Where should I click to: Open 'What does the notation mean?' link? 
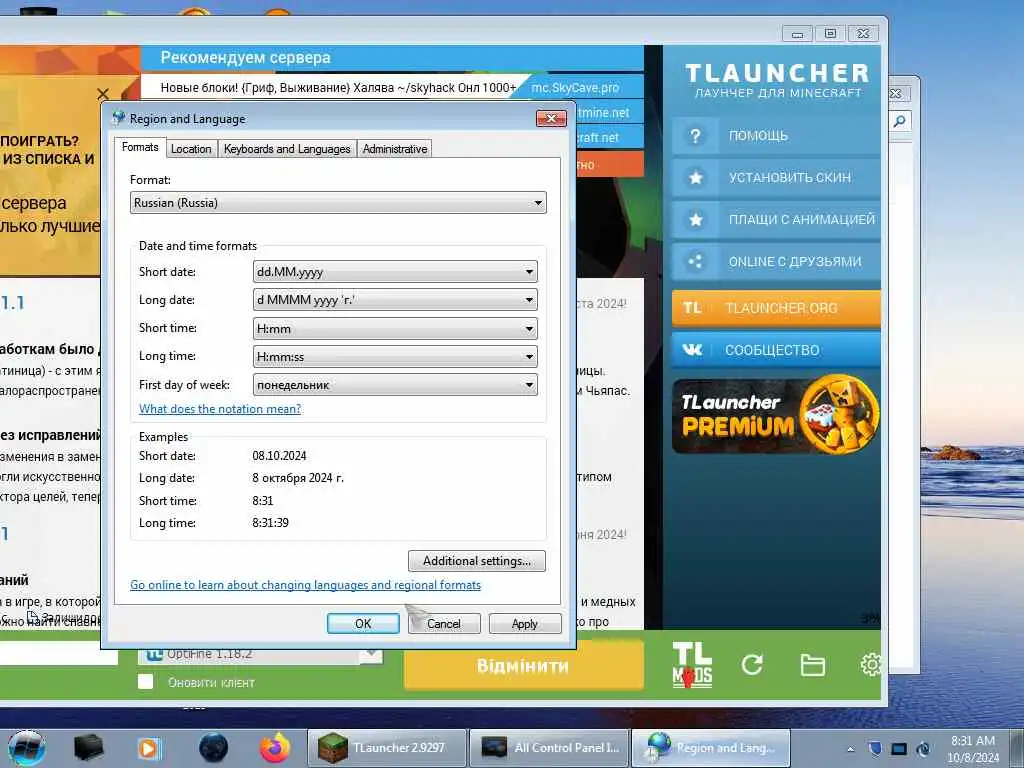220,409
